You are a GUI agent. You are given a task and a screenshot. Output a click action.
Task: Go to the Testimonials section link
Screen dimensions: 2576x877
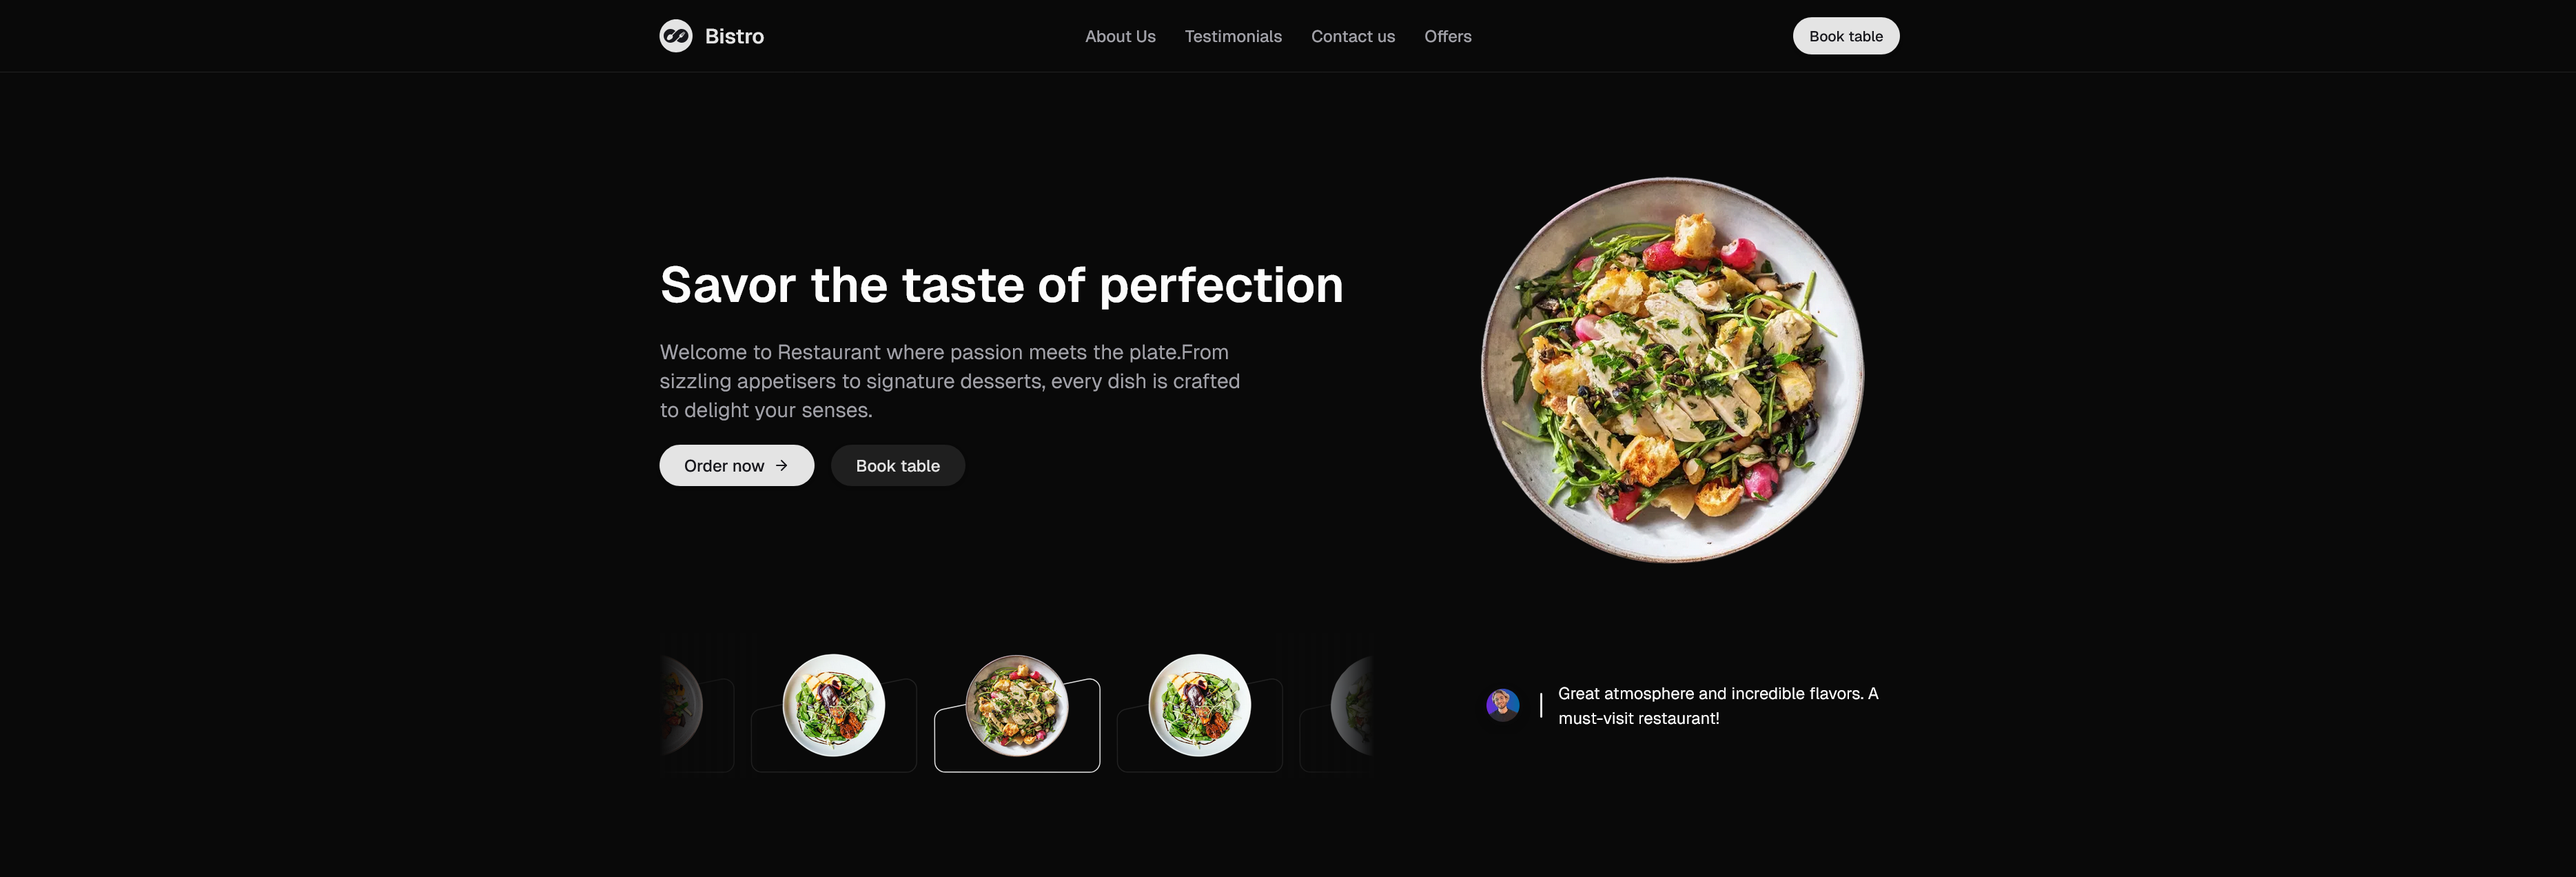point(1233,36)
